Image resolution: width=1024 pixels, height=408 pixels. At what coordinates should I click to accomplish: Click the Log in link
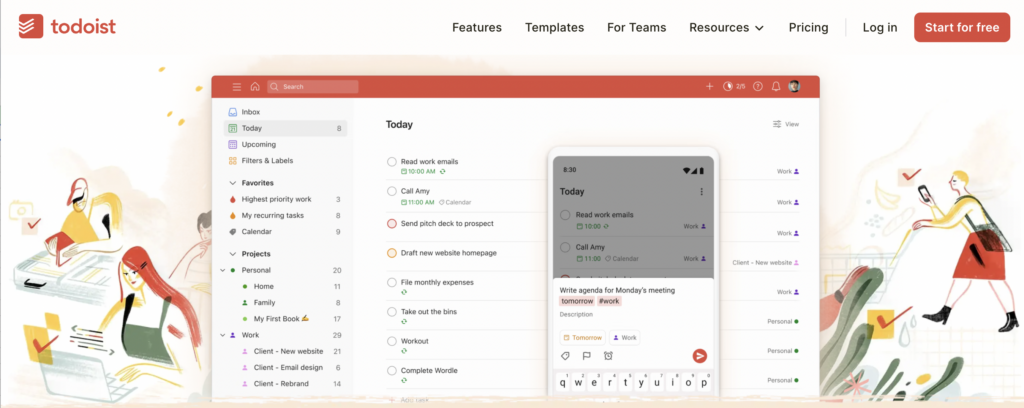tap(880, 27)
